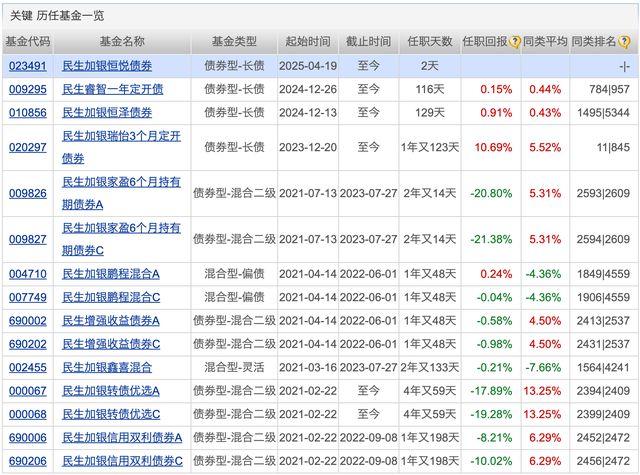Open 民生加银信用双利债券A fund link

click(x=122, y=438)
